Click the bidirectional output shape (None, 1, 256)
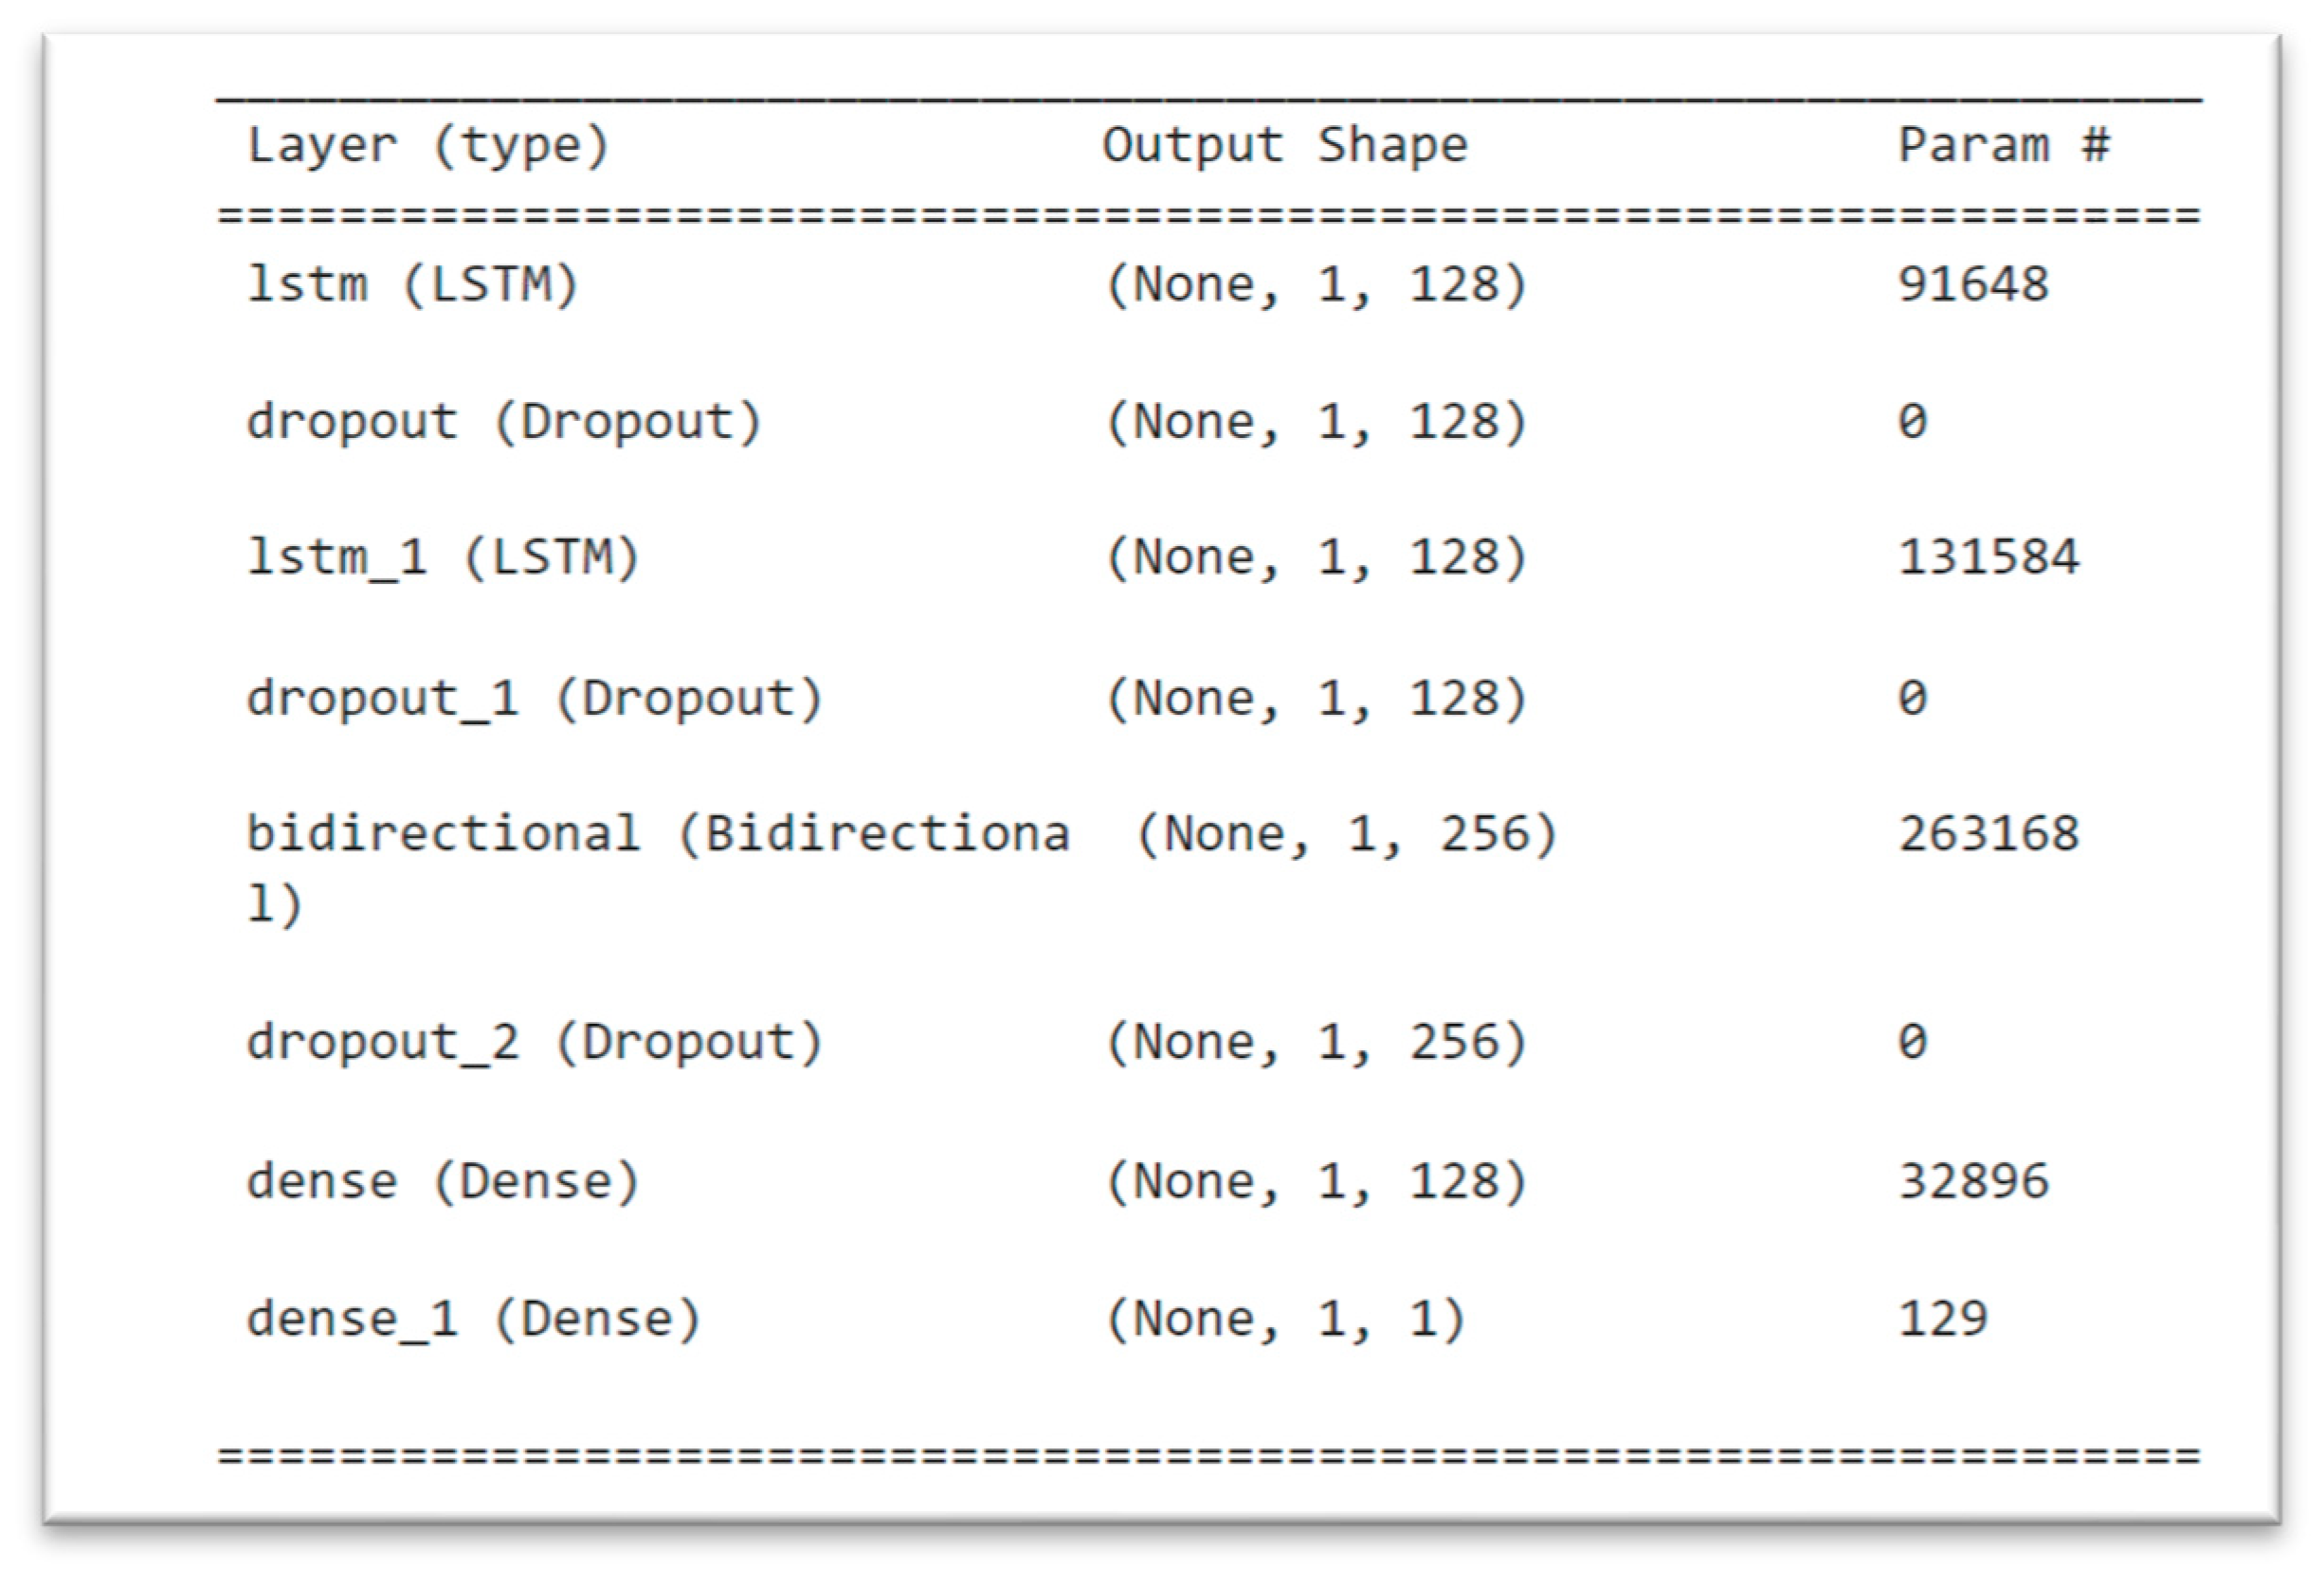Screen dimensions: 2324x1585 pos(1347,835)
